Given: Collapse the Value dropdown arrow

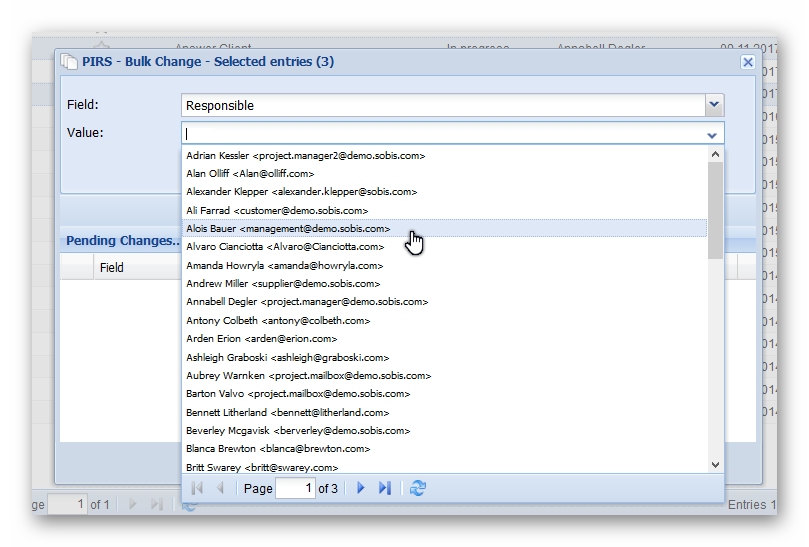Looking at the screenshot, I should click(712, 134).
